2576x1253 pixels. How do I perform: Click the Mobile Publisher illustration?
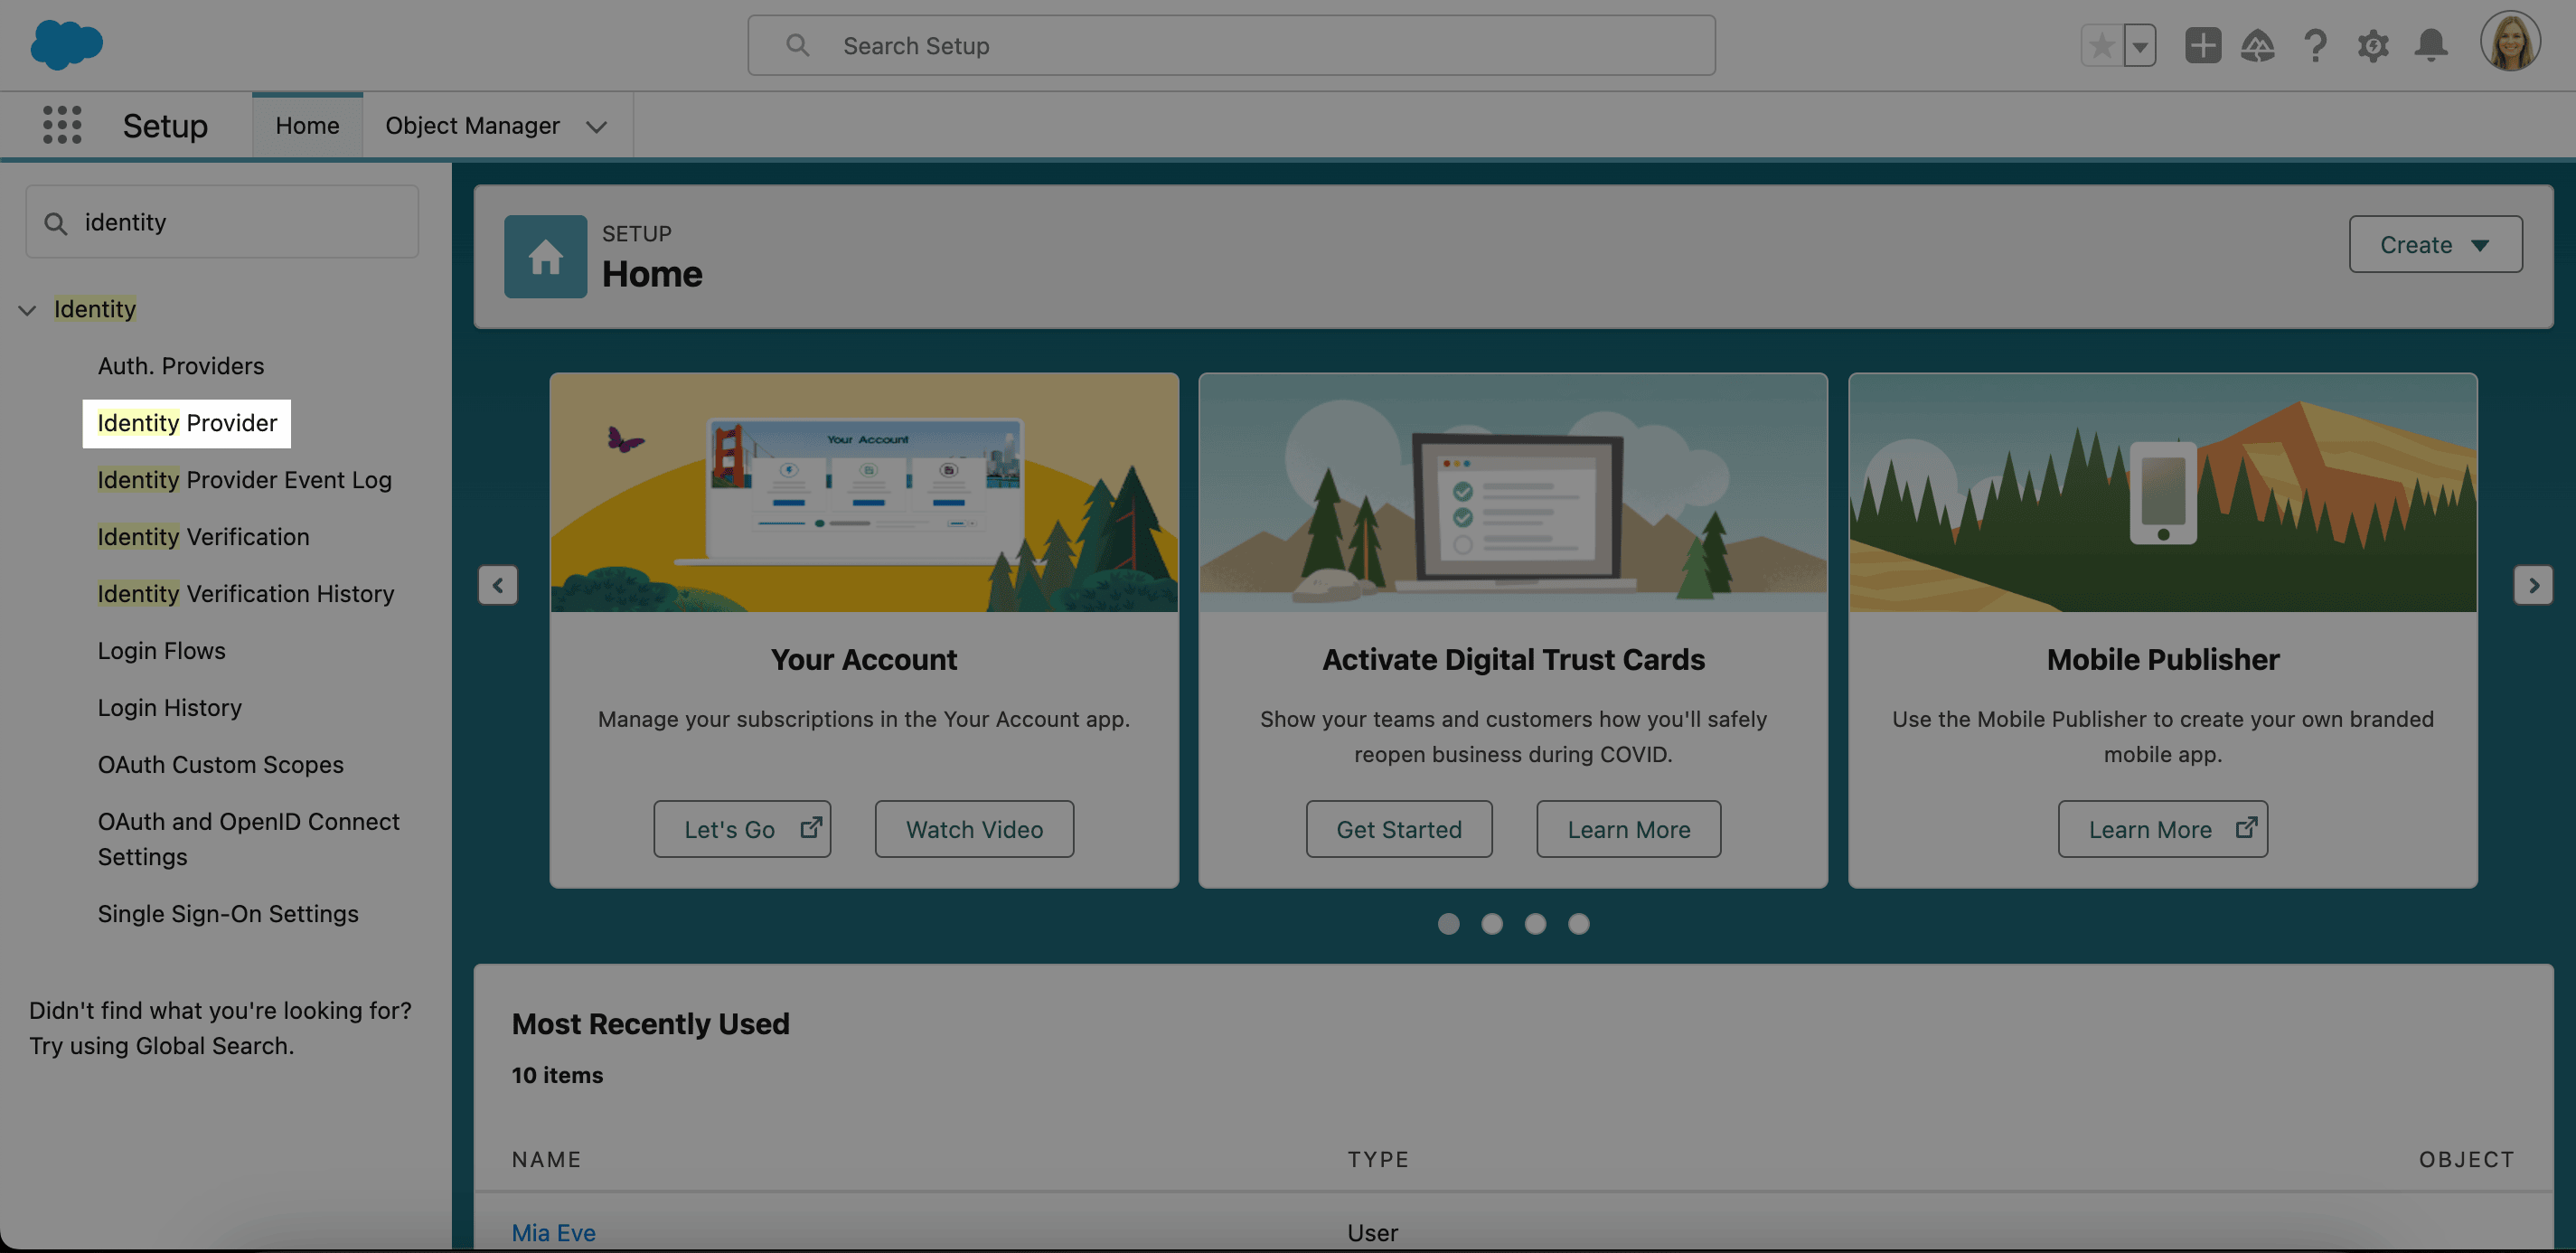tap(2163, 493)
